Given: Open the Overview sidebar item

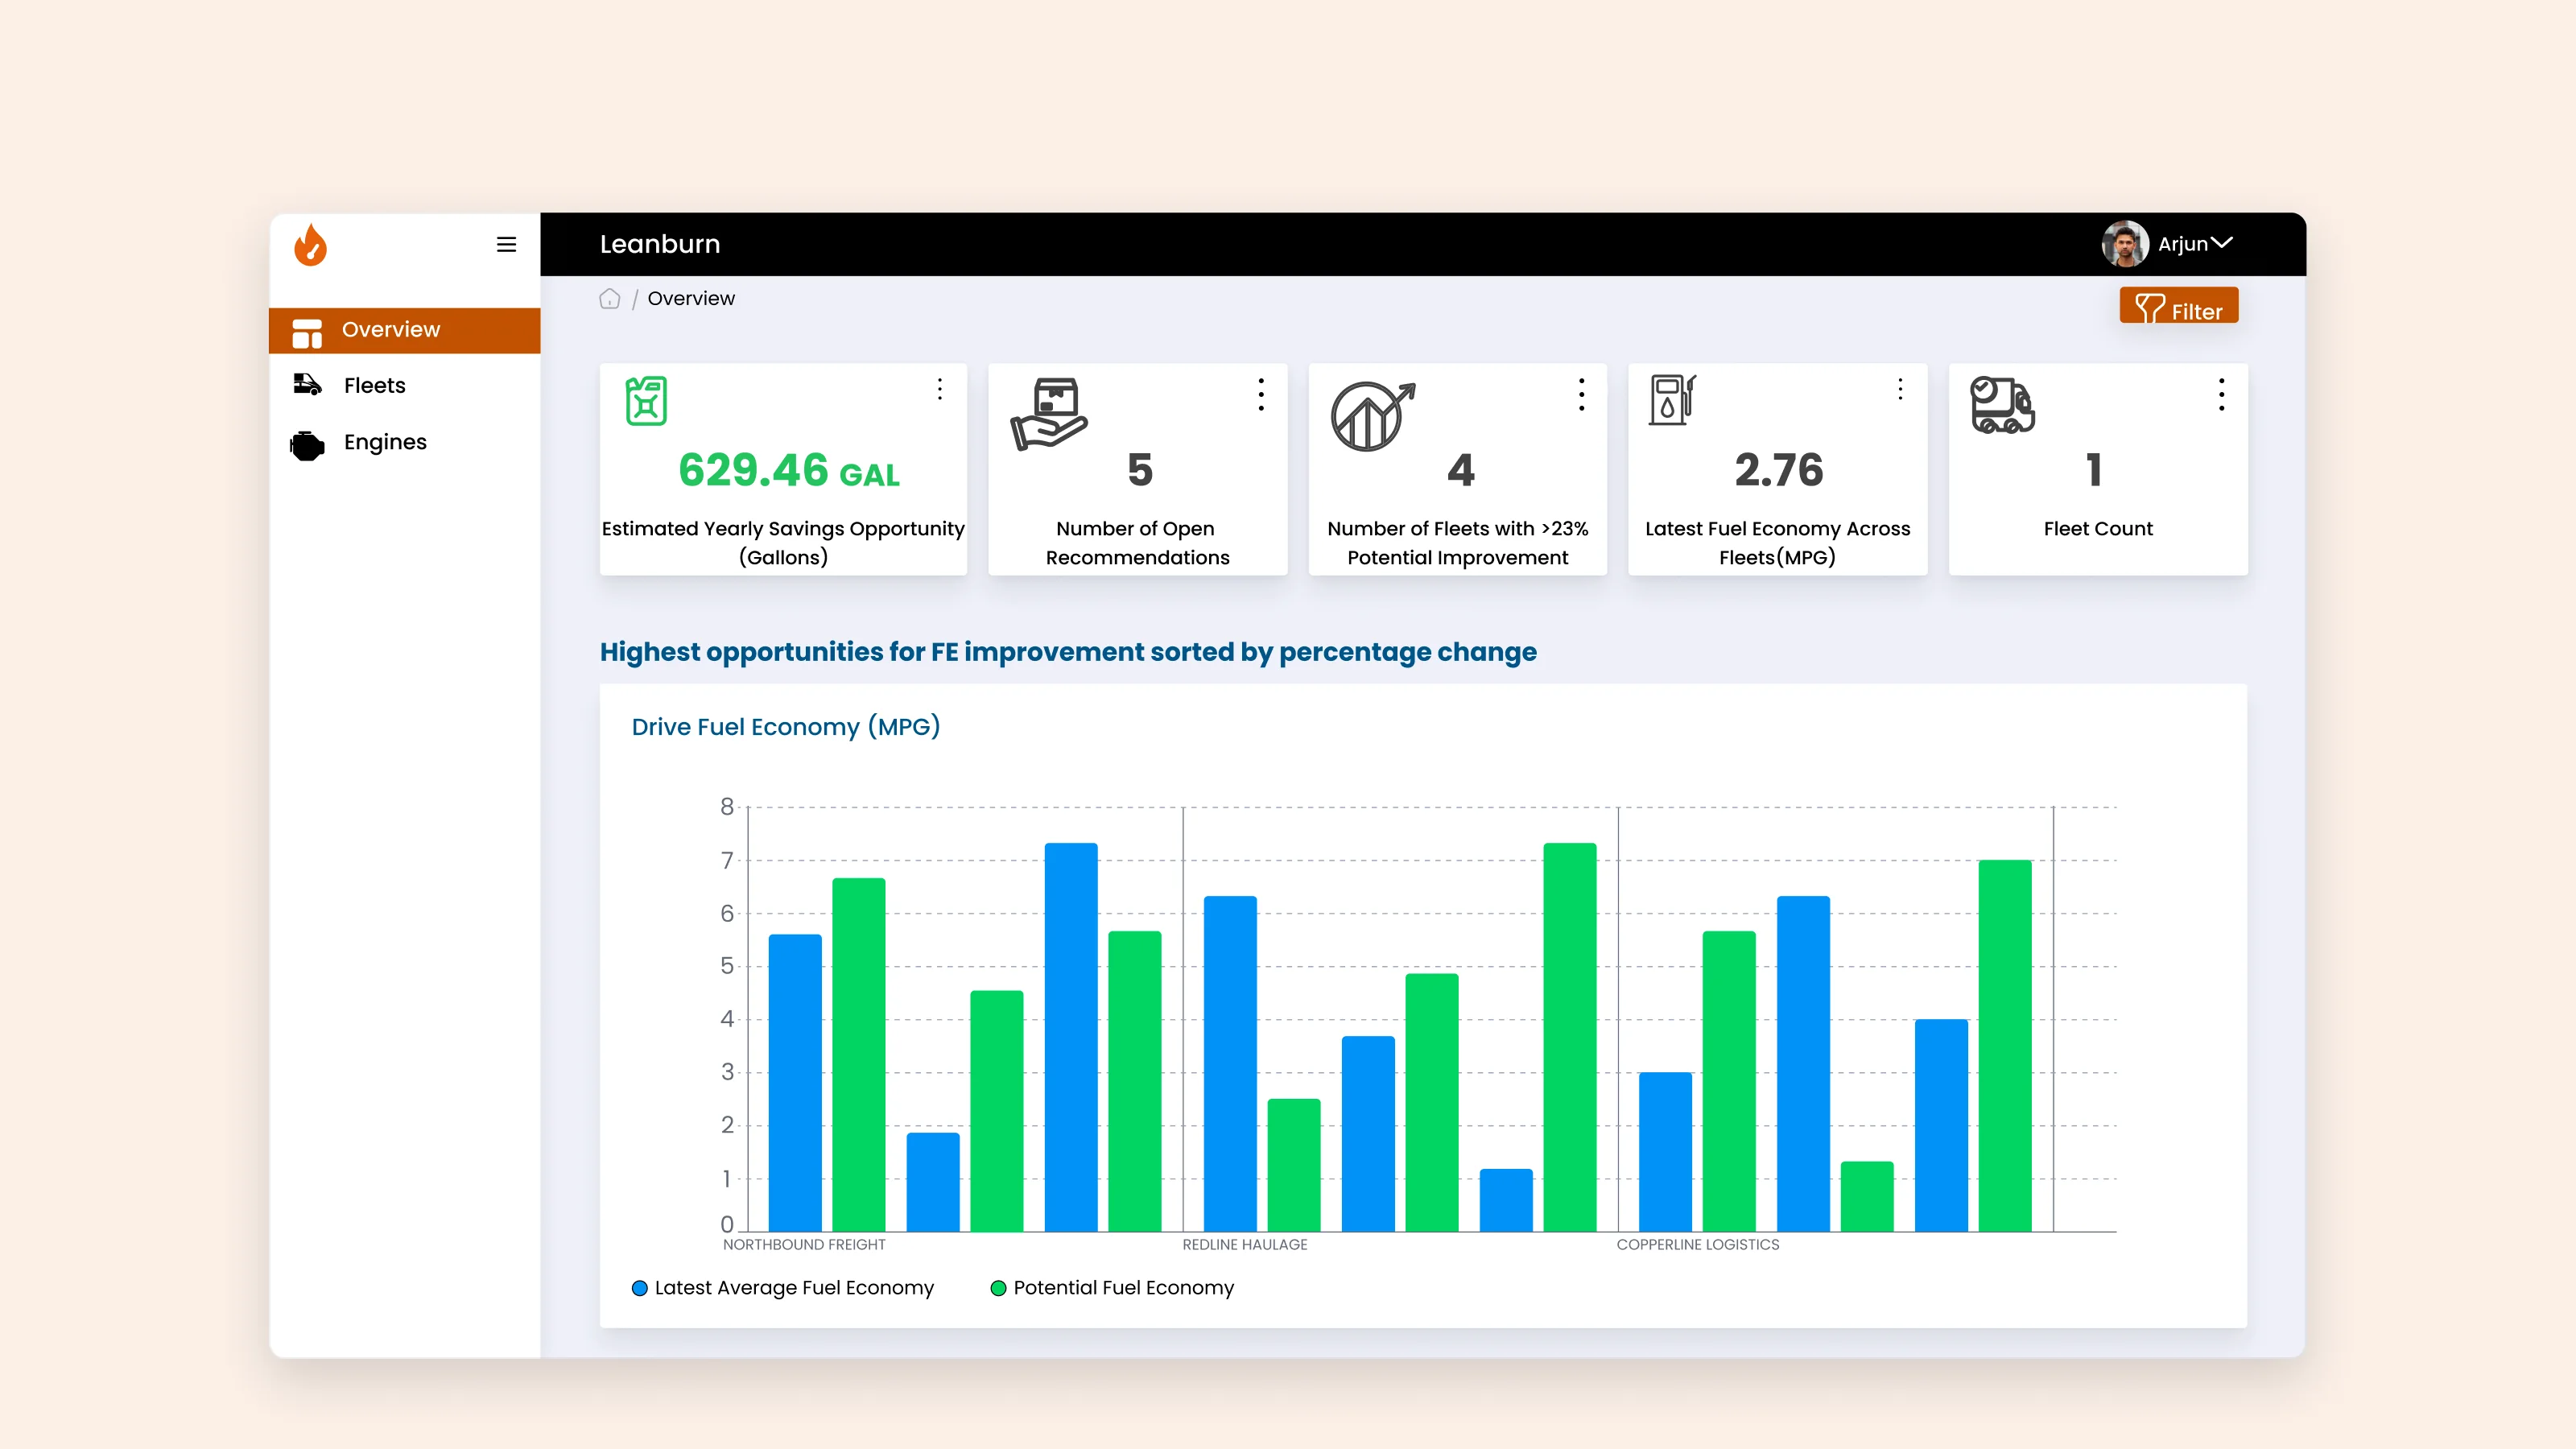Looking at the screenshot, I should [x=404, y=330].
